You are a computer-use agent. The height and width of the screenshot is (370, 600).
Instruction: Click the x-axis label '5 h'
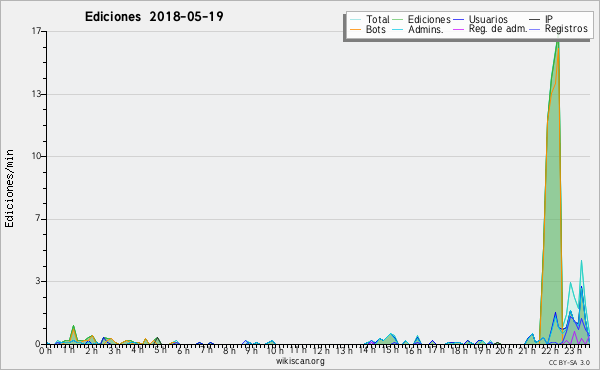click(x=160, y=350)
